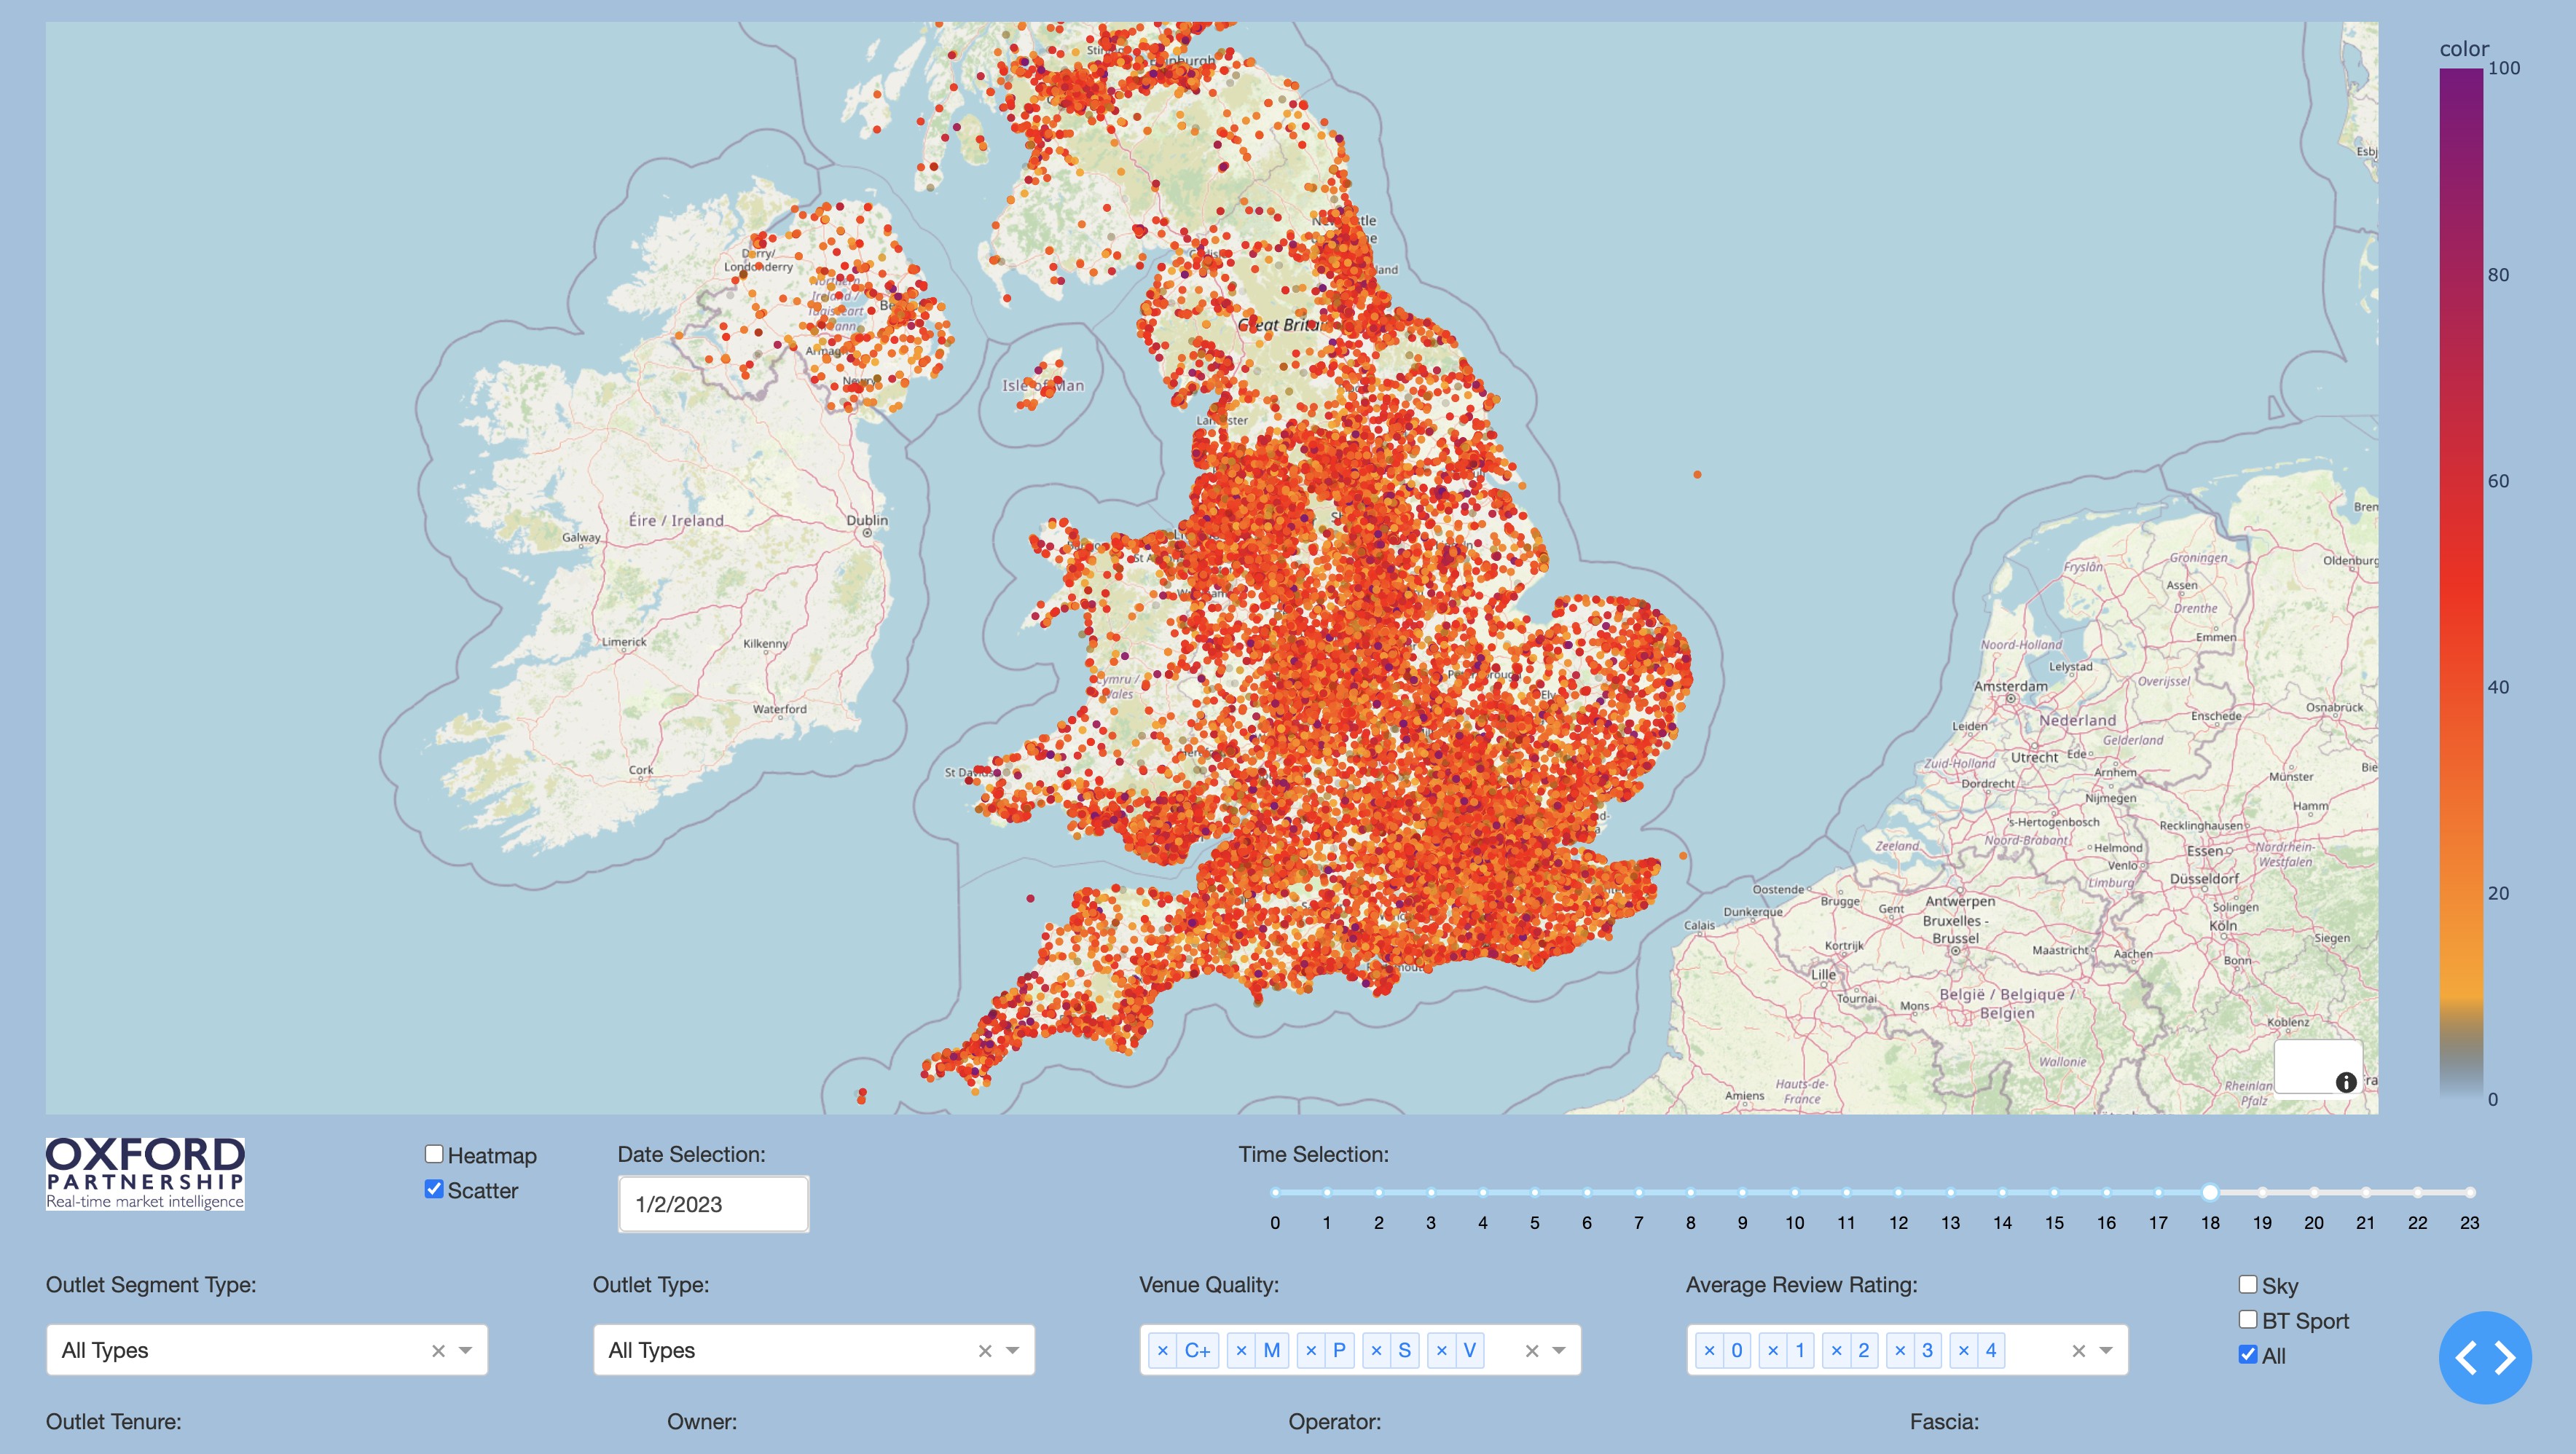Click the Cork label on the map
The height and width of the screenshot is (1454, 2576).
(641, 770)
